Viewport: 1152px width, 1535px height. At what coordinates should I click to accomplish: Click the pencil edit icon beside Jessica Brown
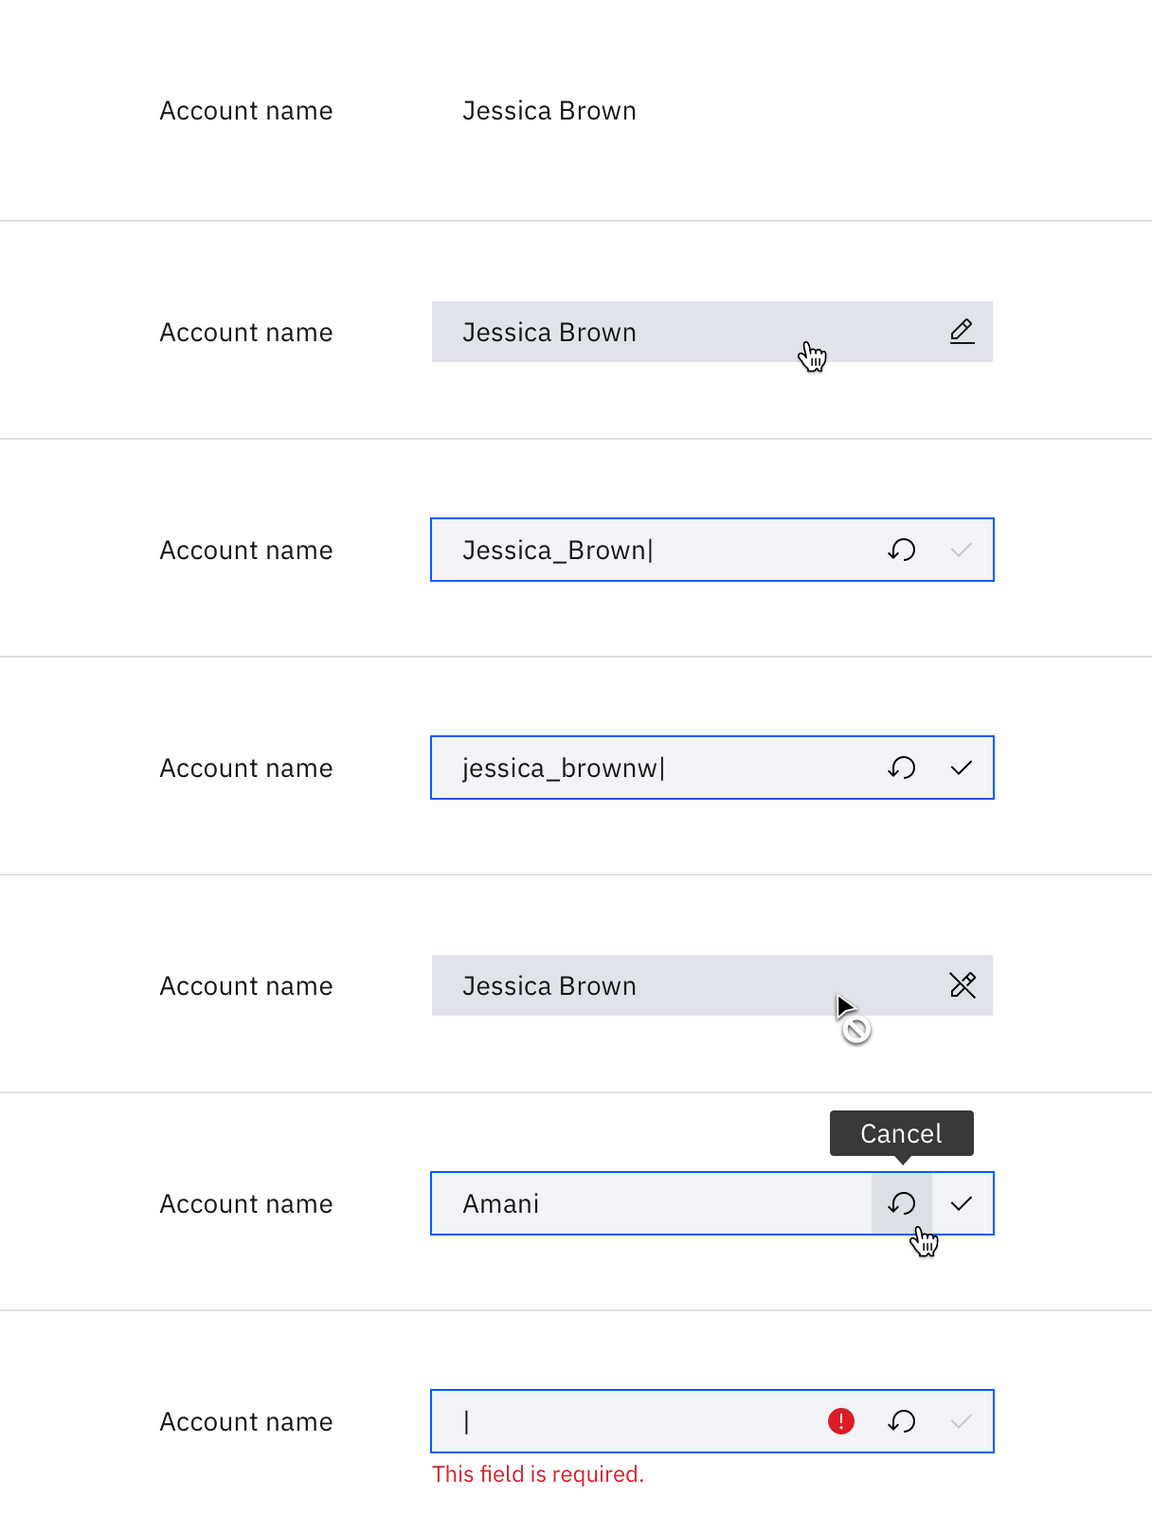point(962,331)
